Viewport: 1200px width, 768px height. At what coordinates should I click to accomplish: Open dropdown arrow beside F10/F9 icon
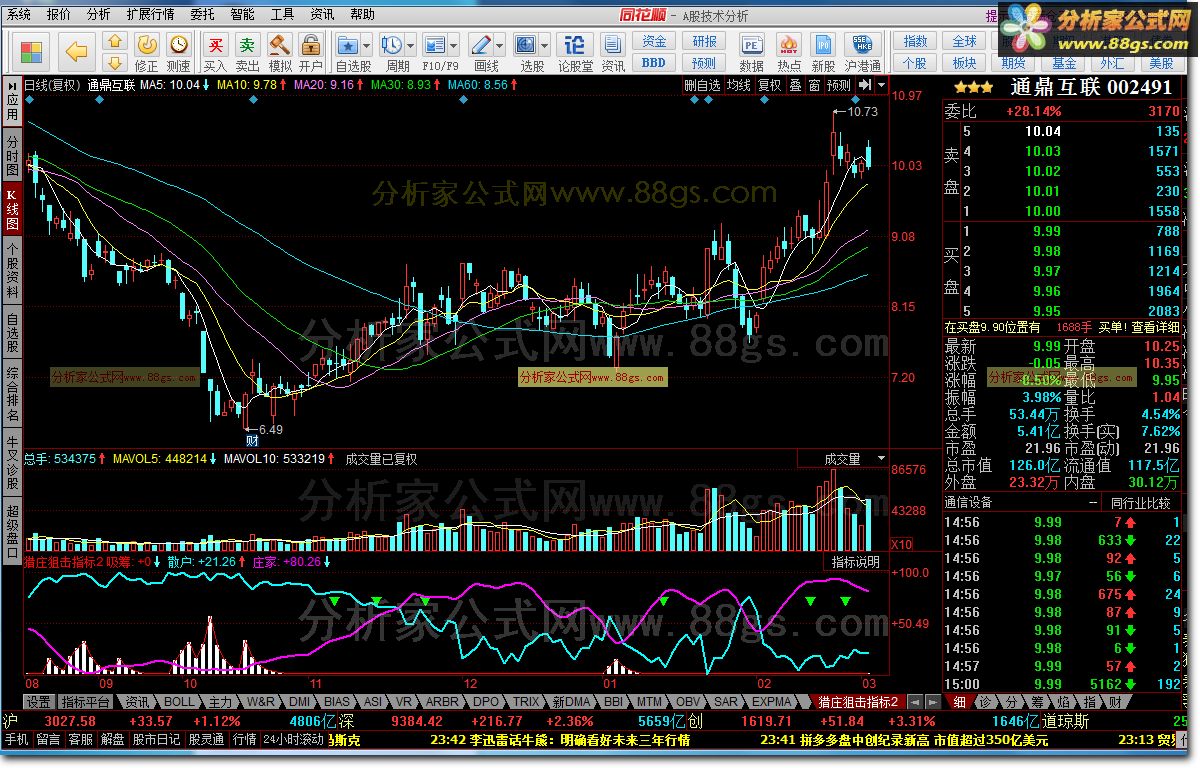point(454,46)
